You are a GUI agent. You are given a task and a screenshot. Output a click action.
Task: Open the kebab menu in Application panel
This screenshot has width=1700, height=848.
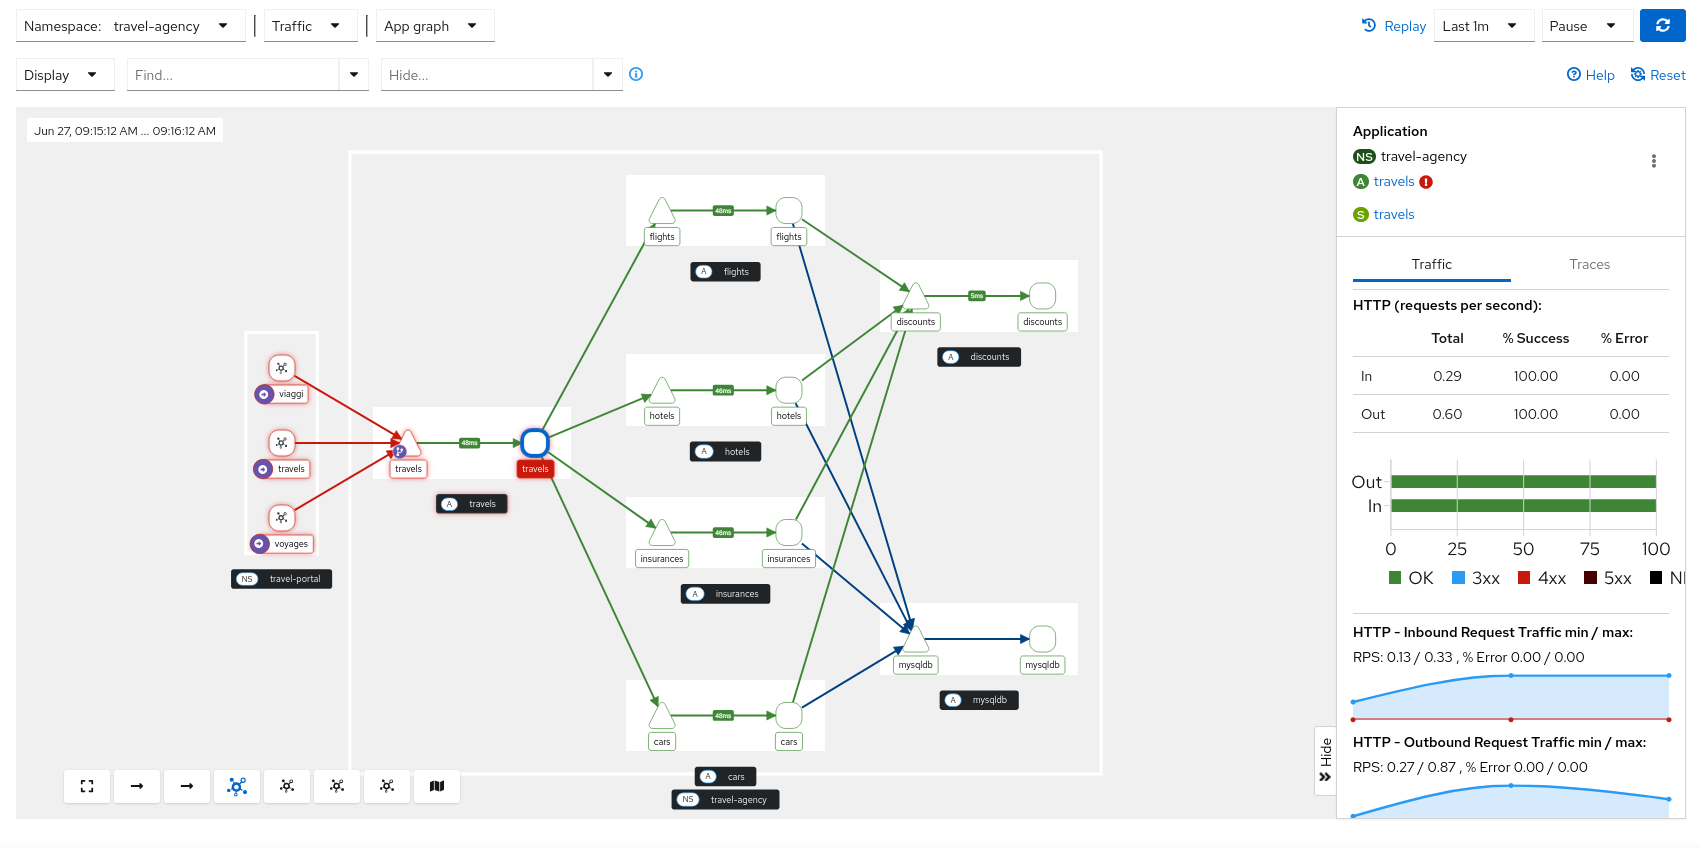[1653, 161]
